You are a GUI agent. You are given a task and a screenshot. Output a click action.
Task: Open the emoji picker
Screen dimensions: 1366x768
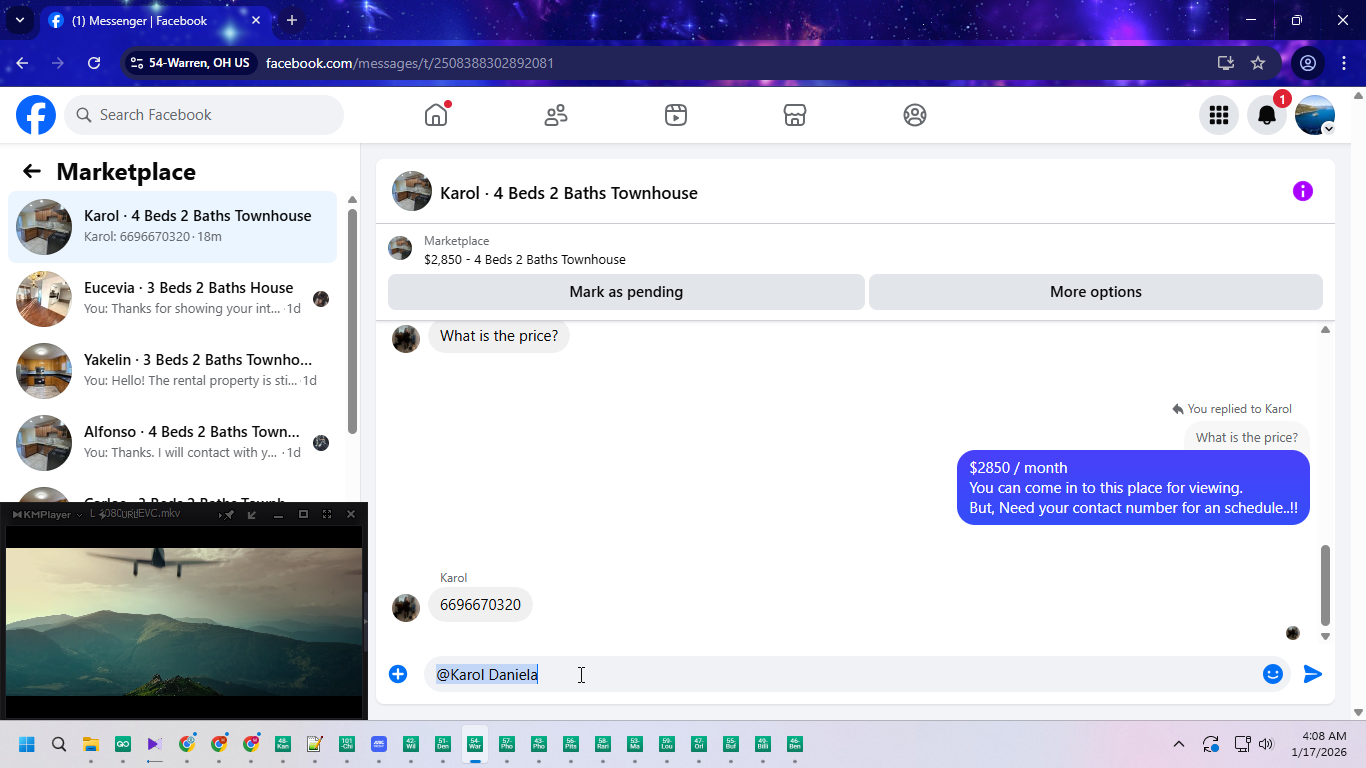point(1273,674)
